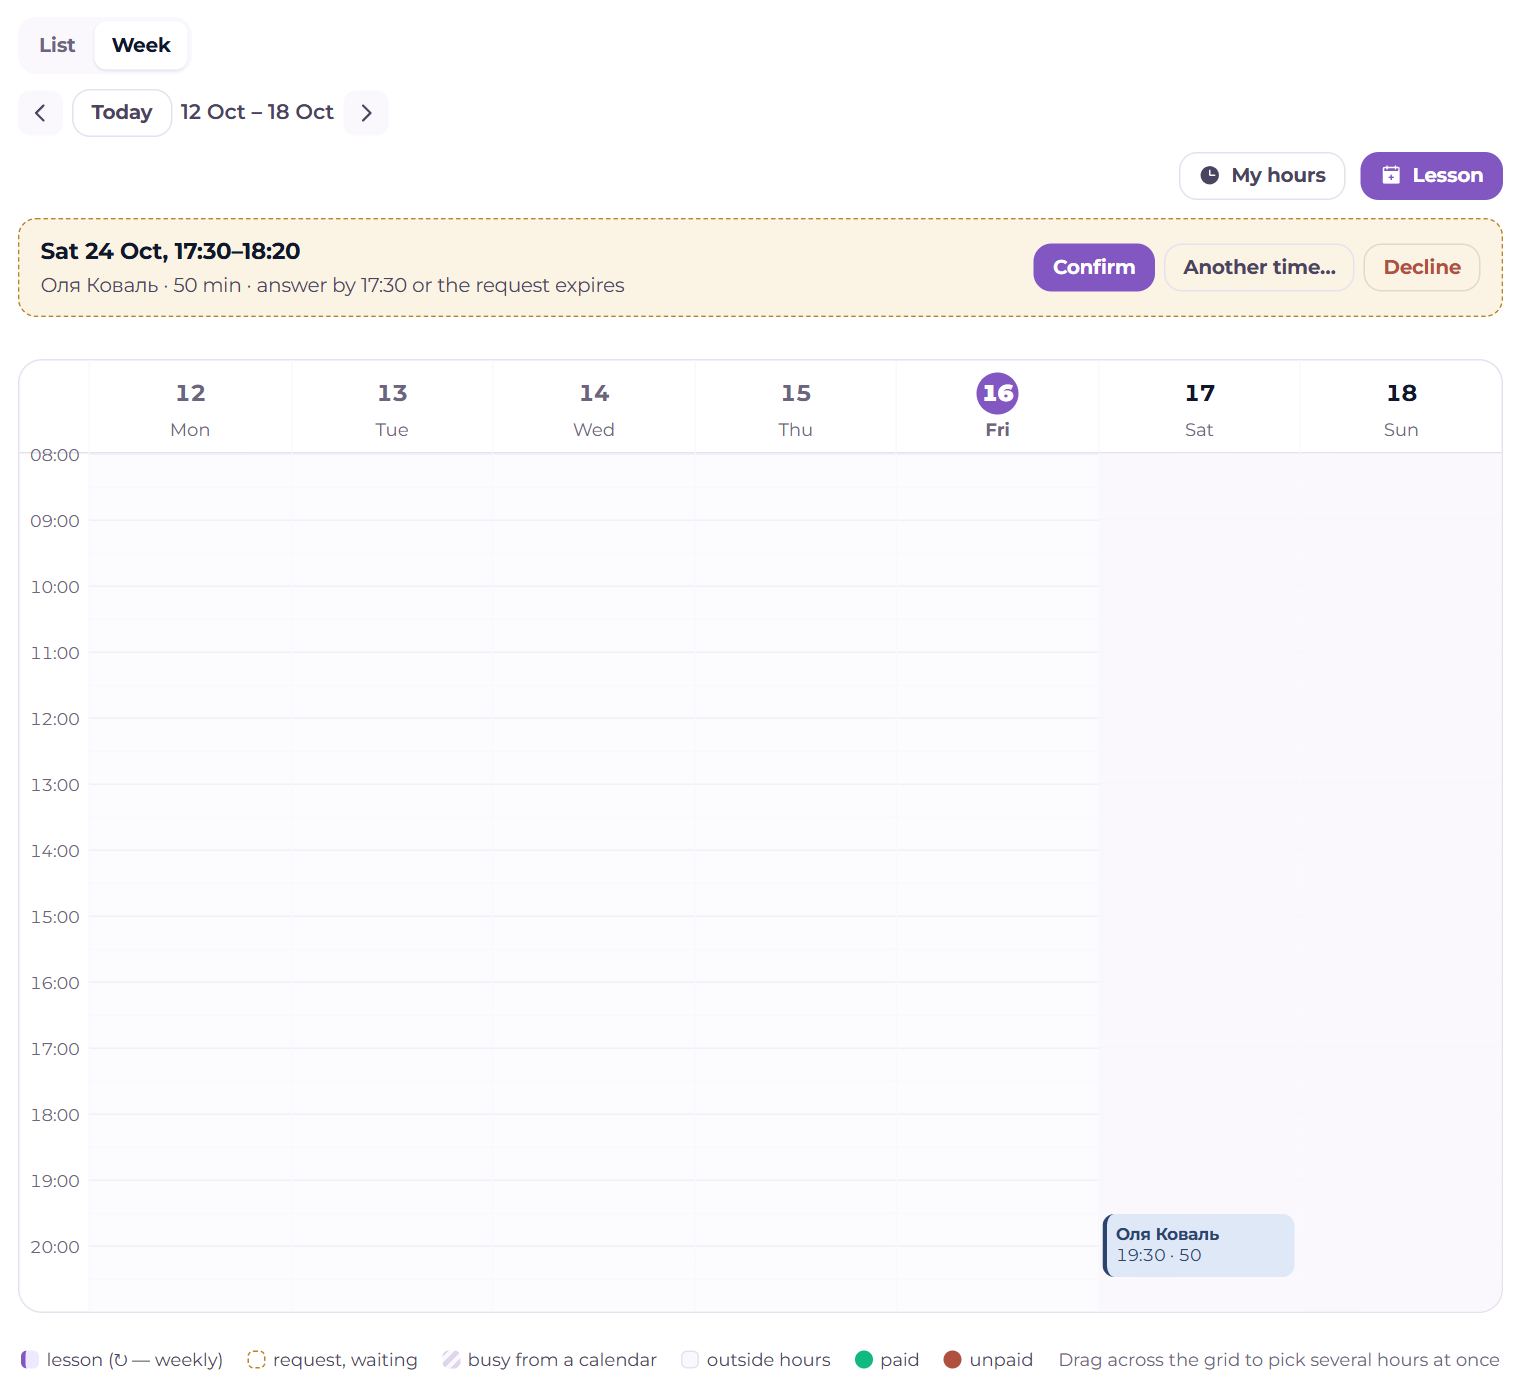This screenshot has width=1521, height=1386.
Task: Go to the next week
Action: (x=366, y=113)
